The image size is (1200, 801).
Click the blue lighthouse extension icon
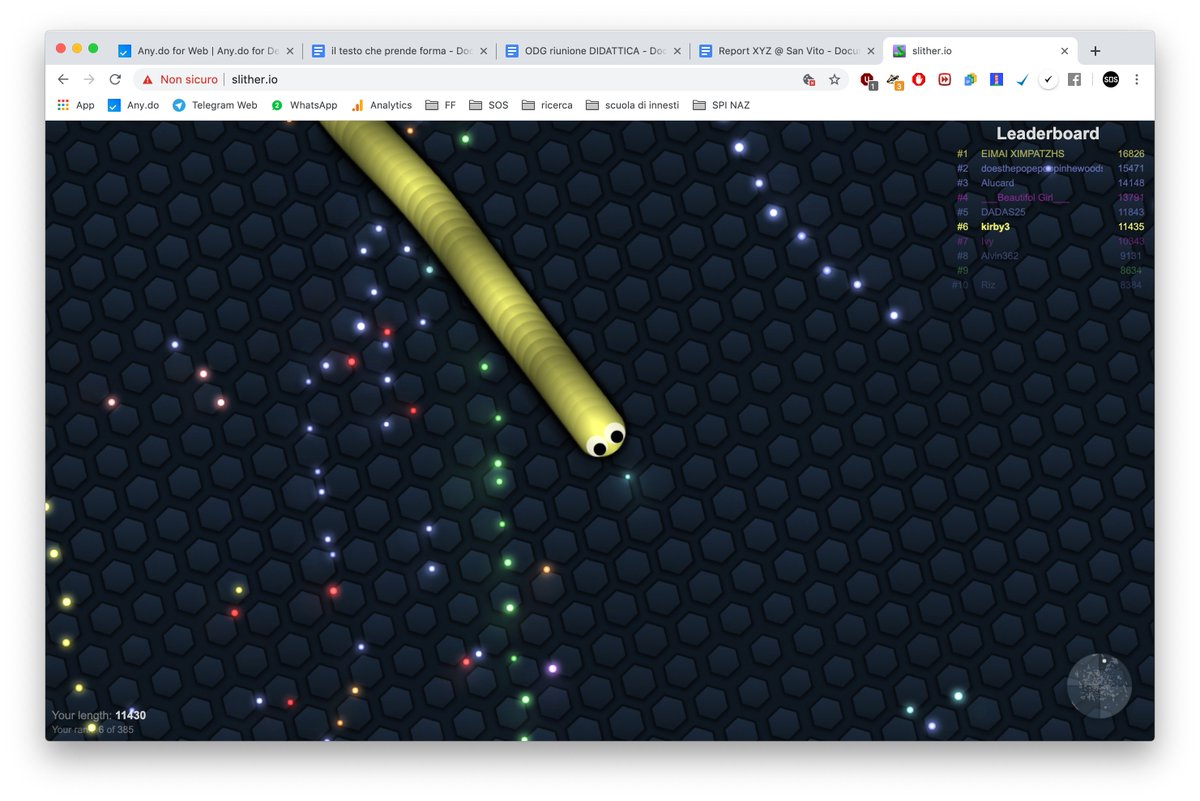coord(996,79)
